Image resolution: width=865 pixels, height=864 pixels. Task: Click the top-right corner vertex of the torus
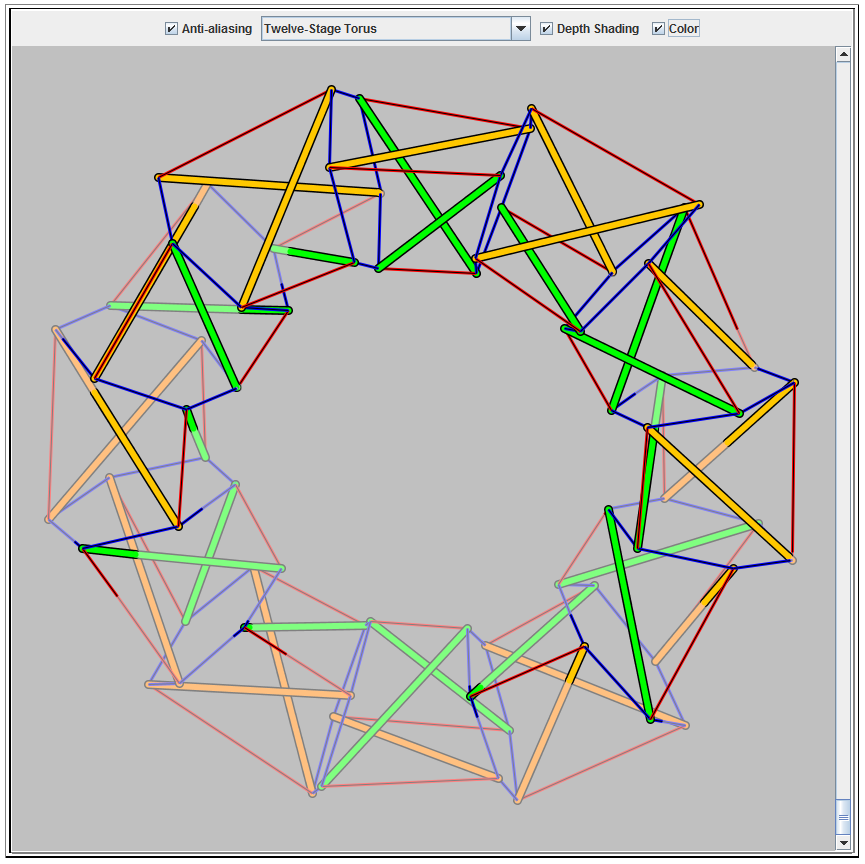699,204
